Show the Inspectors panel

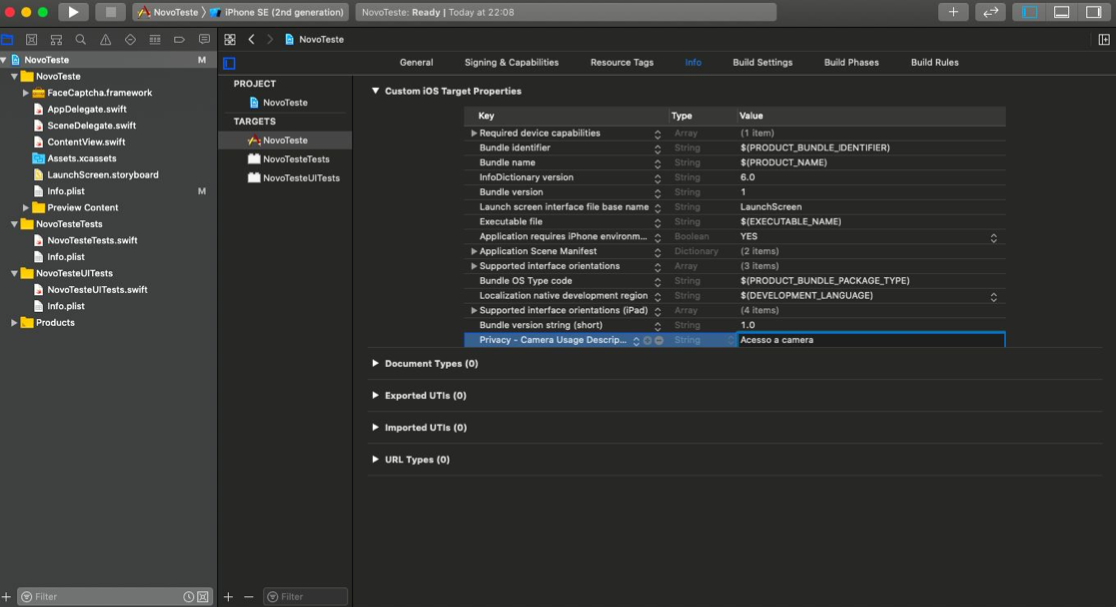(1093, 12)
